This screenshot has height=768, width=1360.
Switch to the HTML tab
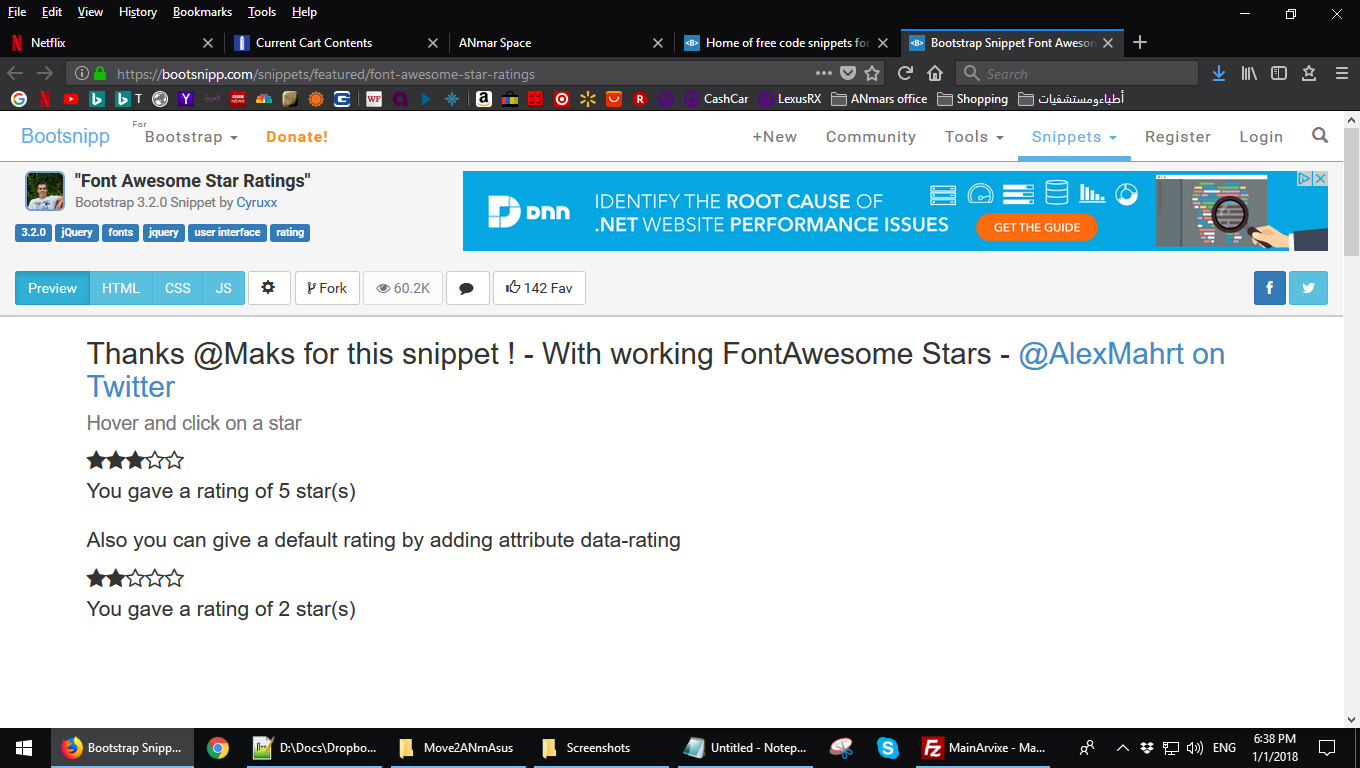121,288
